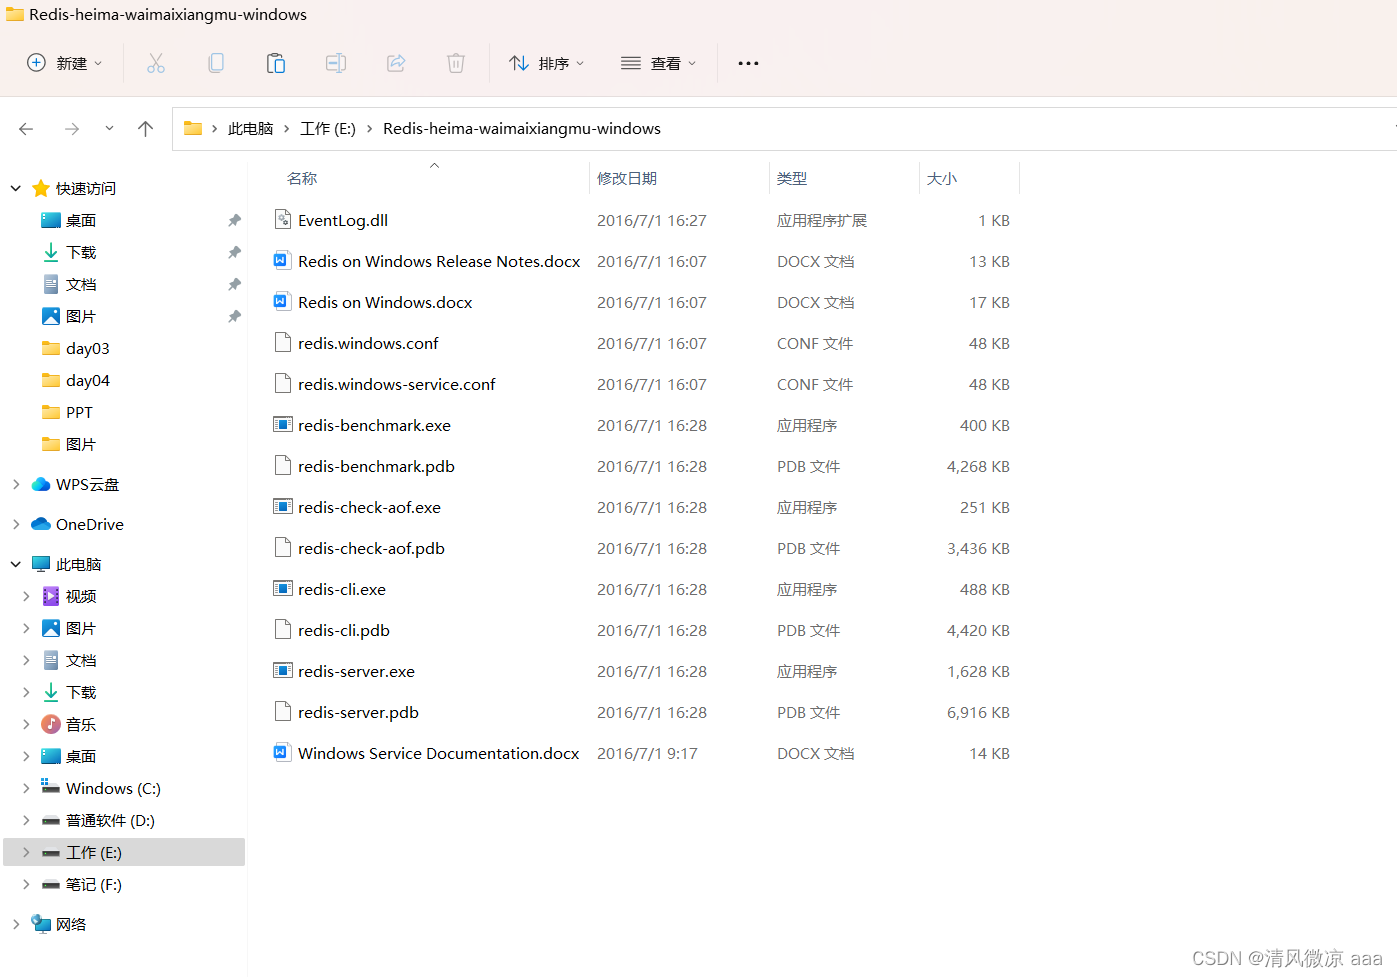Select 工作 (E:) drive in sidebar
The width and height of the screenshot is (1397, 977).
pos(124,852)
